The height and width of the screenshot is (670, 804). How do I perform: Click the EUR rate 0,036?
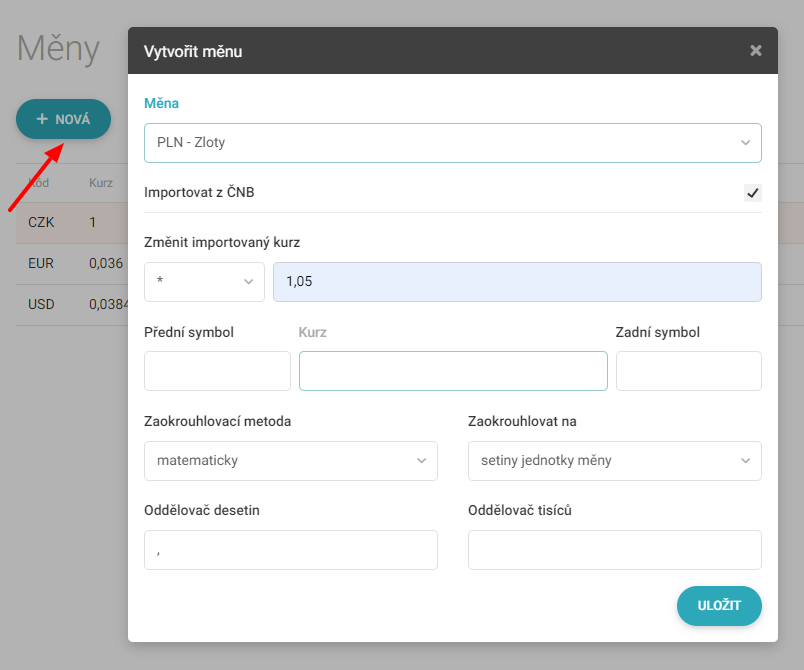click(x=106, y=263)
